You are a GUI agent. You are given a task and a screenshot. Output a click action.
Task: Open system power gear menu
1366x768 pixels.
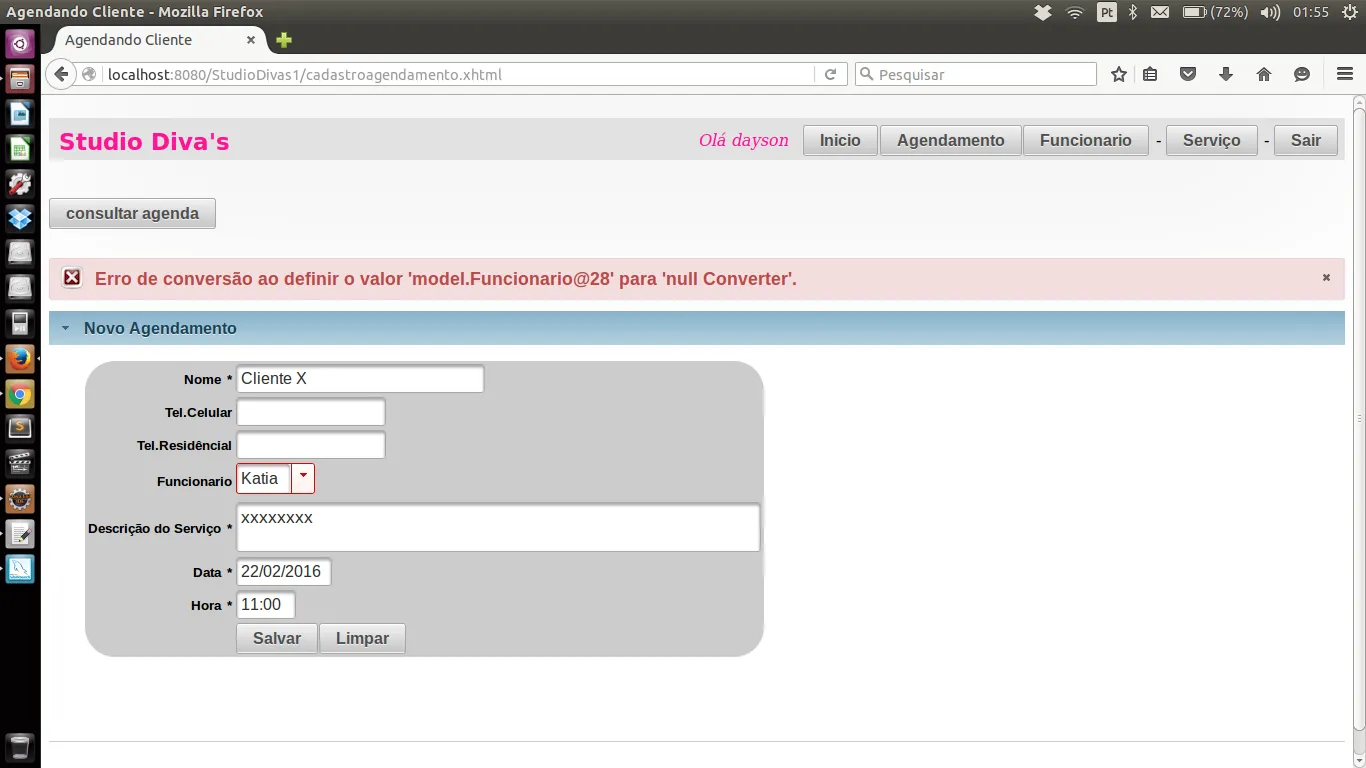click(x=1349, y=12)
